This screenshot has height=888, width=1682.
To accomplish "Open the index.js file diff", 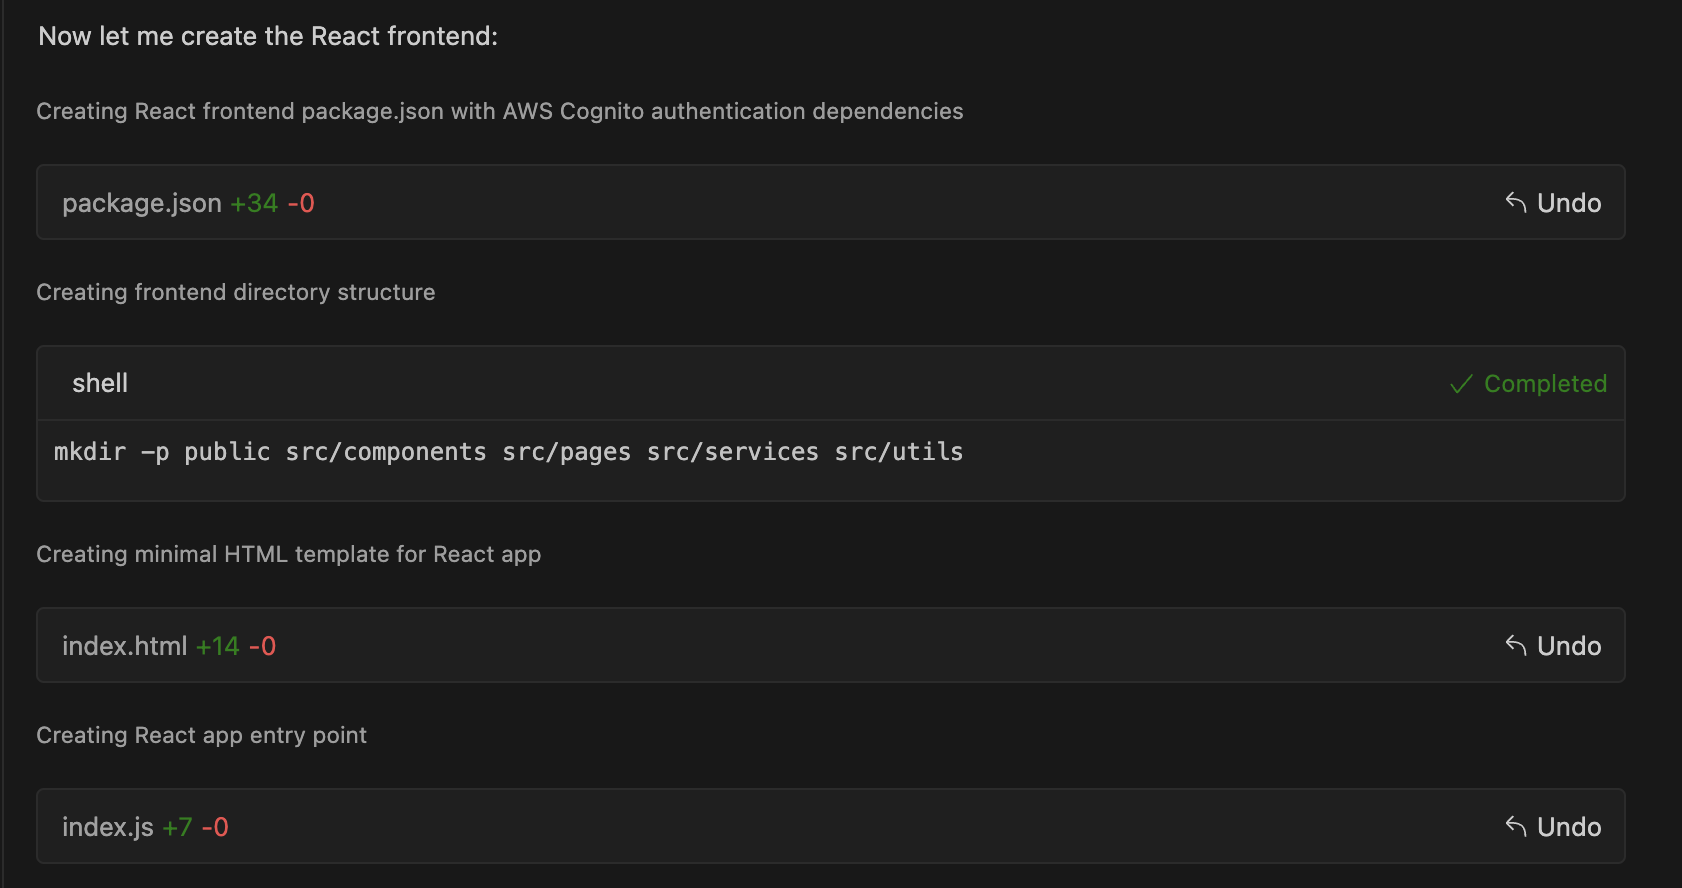I will (107, 827).
